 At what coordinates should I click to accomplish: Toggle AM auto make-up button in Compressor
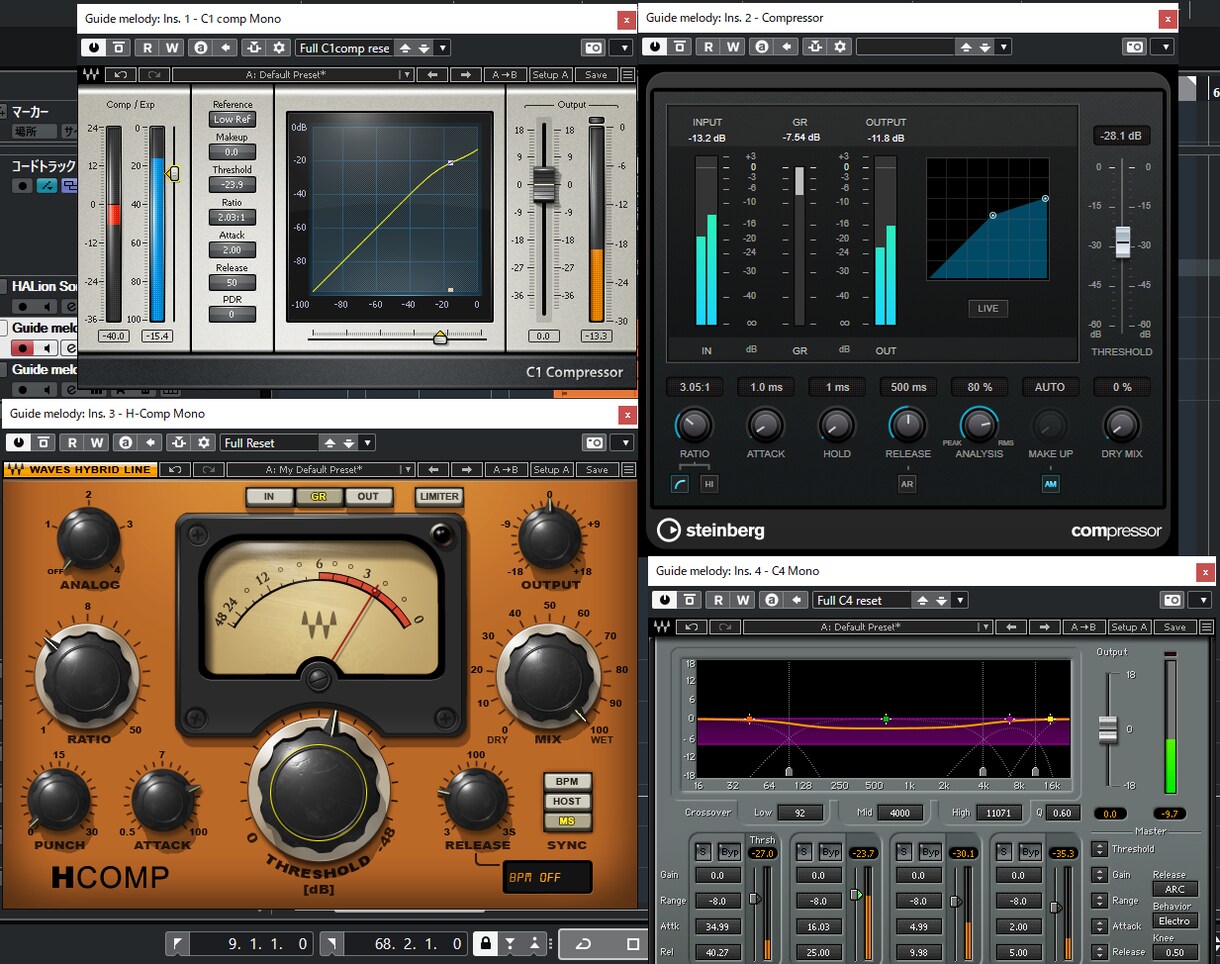(1051, 484)
